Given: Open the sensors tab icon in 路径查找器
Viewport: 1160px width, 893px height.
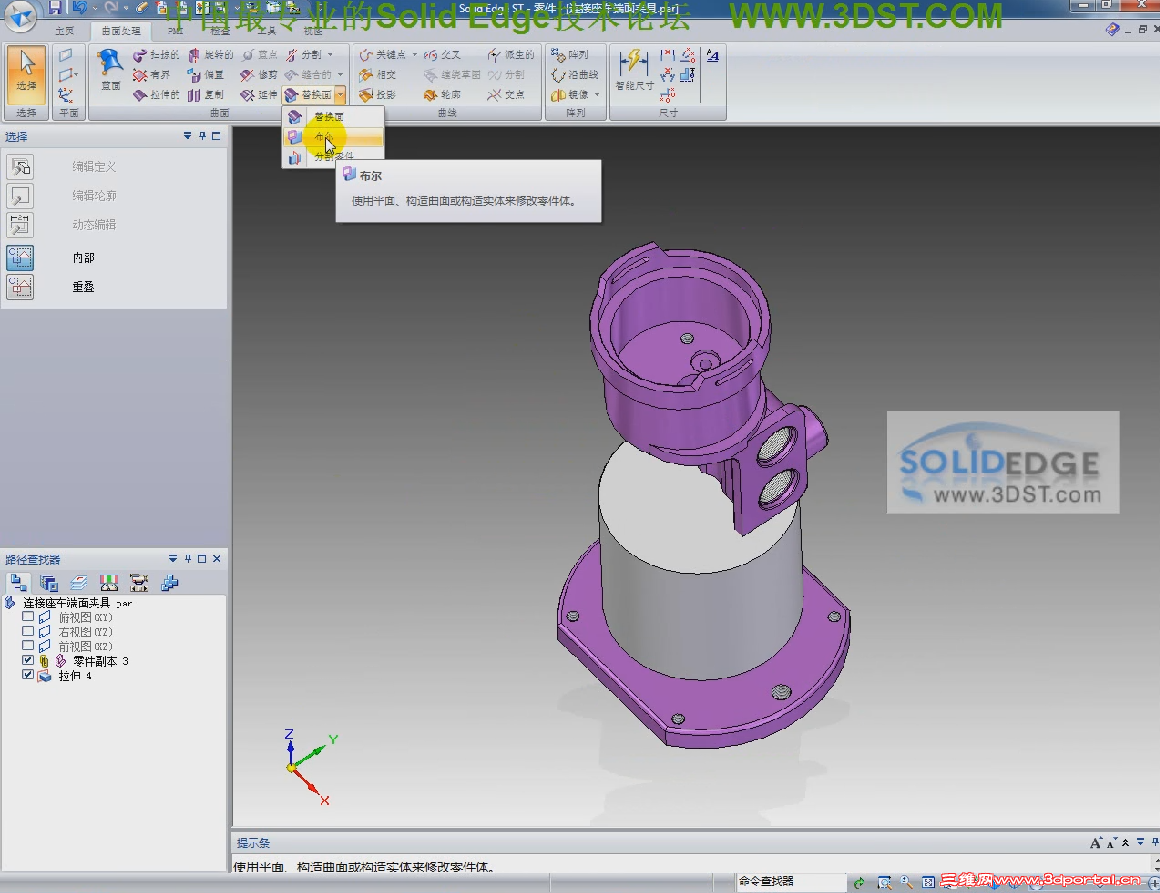Looking at the screenshot, I should pos(109,583).
